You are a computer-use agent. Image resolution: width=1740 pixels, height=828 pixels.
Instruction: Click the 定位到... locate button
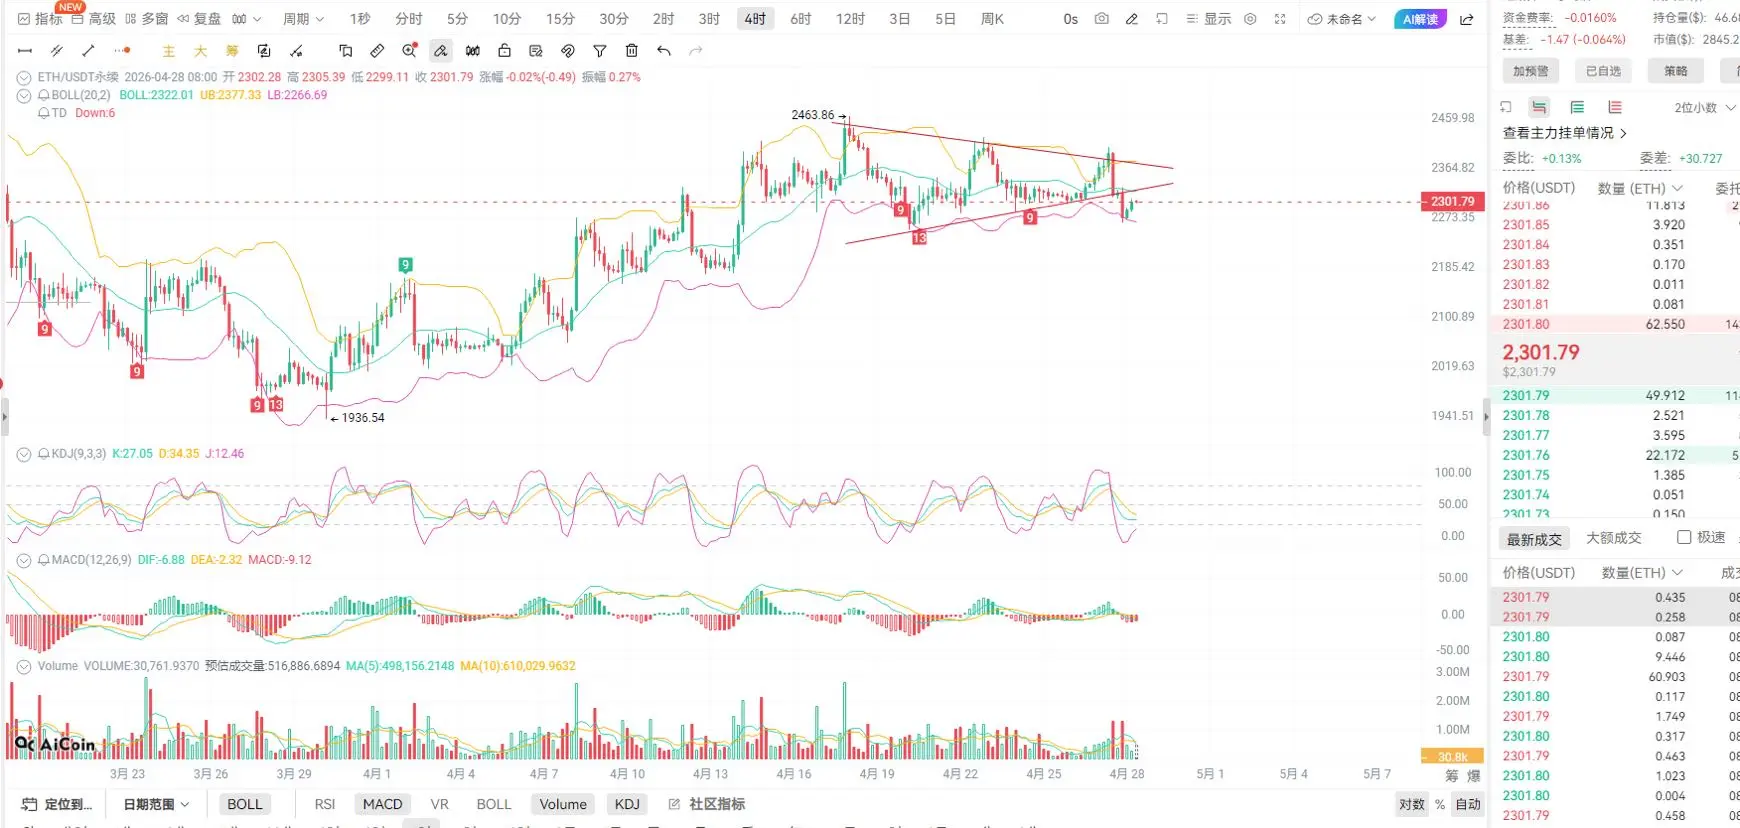click(x=57, y=804)
